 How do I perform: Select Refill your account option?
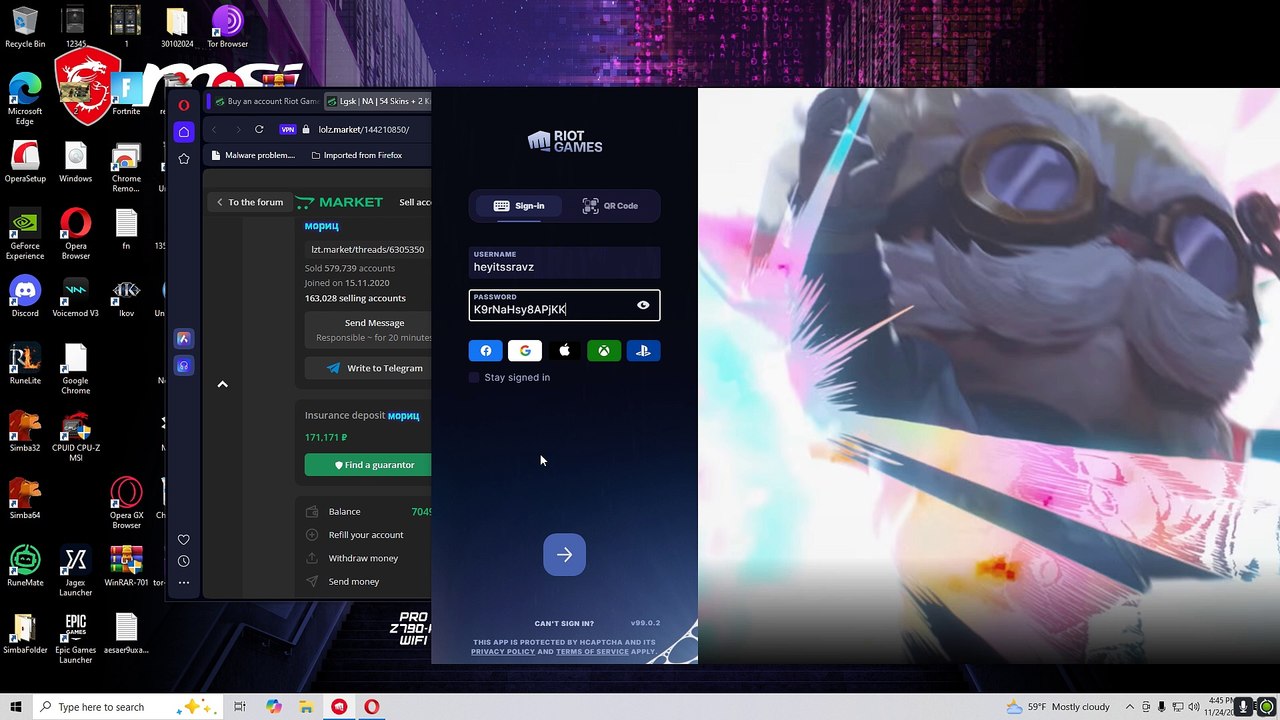click(366, 535)
